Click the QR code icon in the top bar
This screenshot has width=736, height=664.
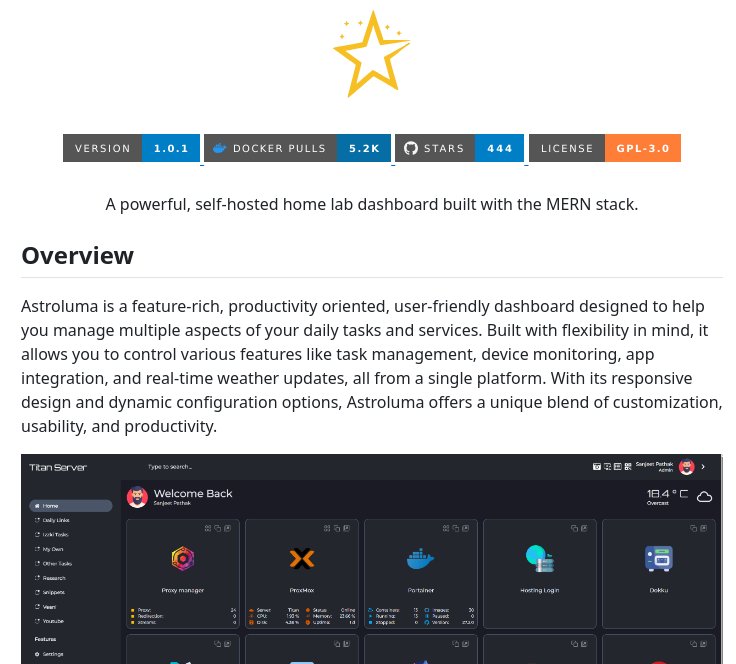(x=628, y=467)
